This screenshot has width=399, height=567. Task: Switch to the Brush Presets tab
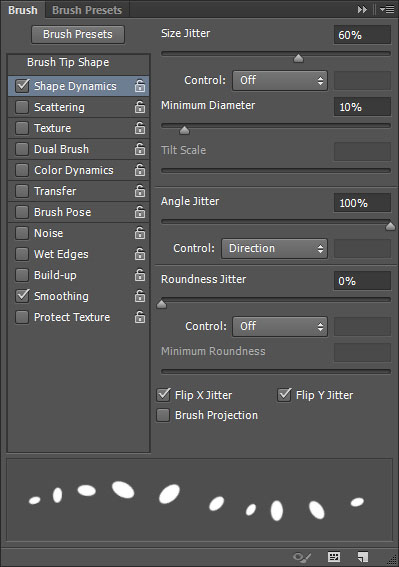tap(87, 10)
